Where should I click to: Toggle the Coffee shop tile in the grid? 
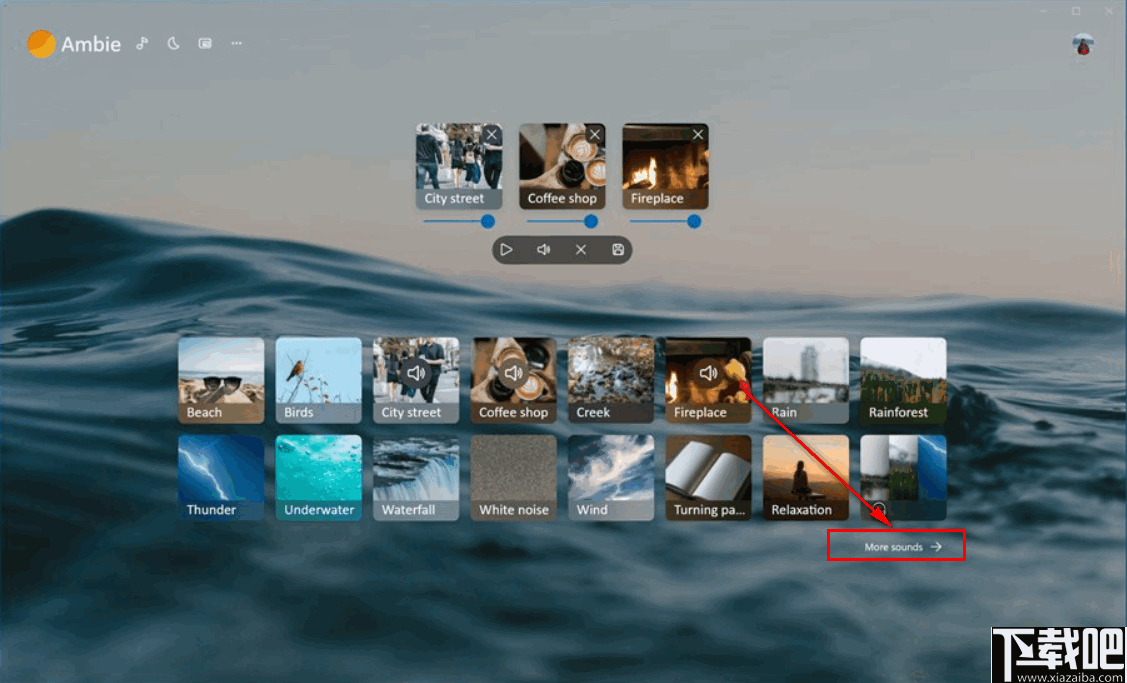[x=513, y=380]
